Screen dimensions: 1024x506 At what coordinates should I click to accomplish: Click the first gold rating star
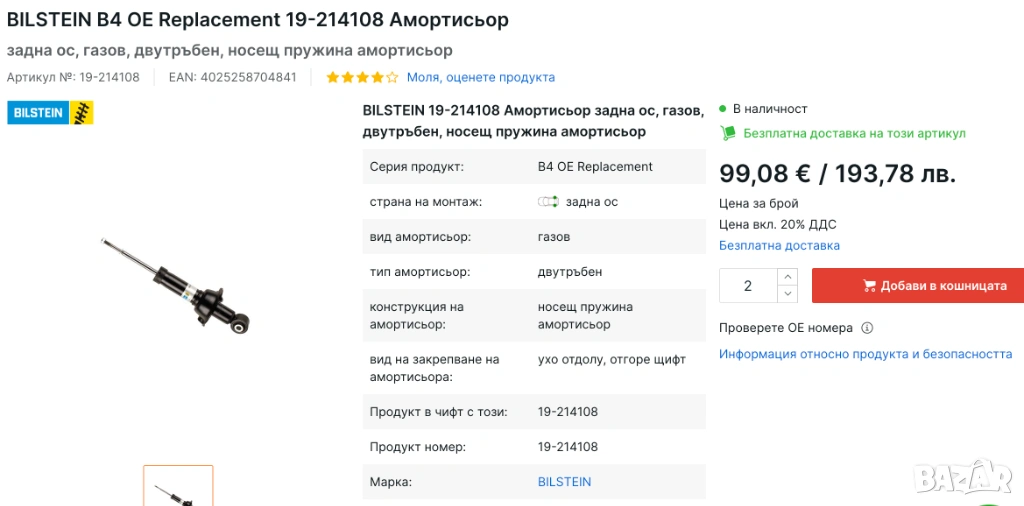[x=333, y=78]
